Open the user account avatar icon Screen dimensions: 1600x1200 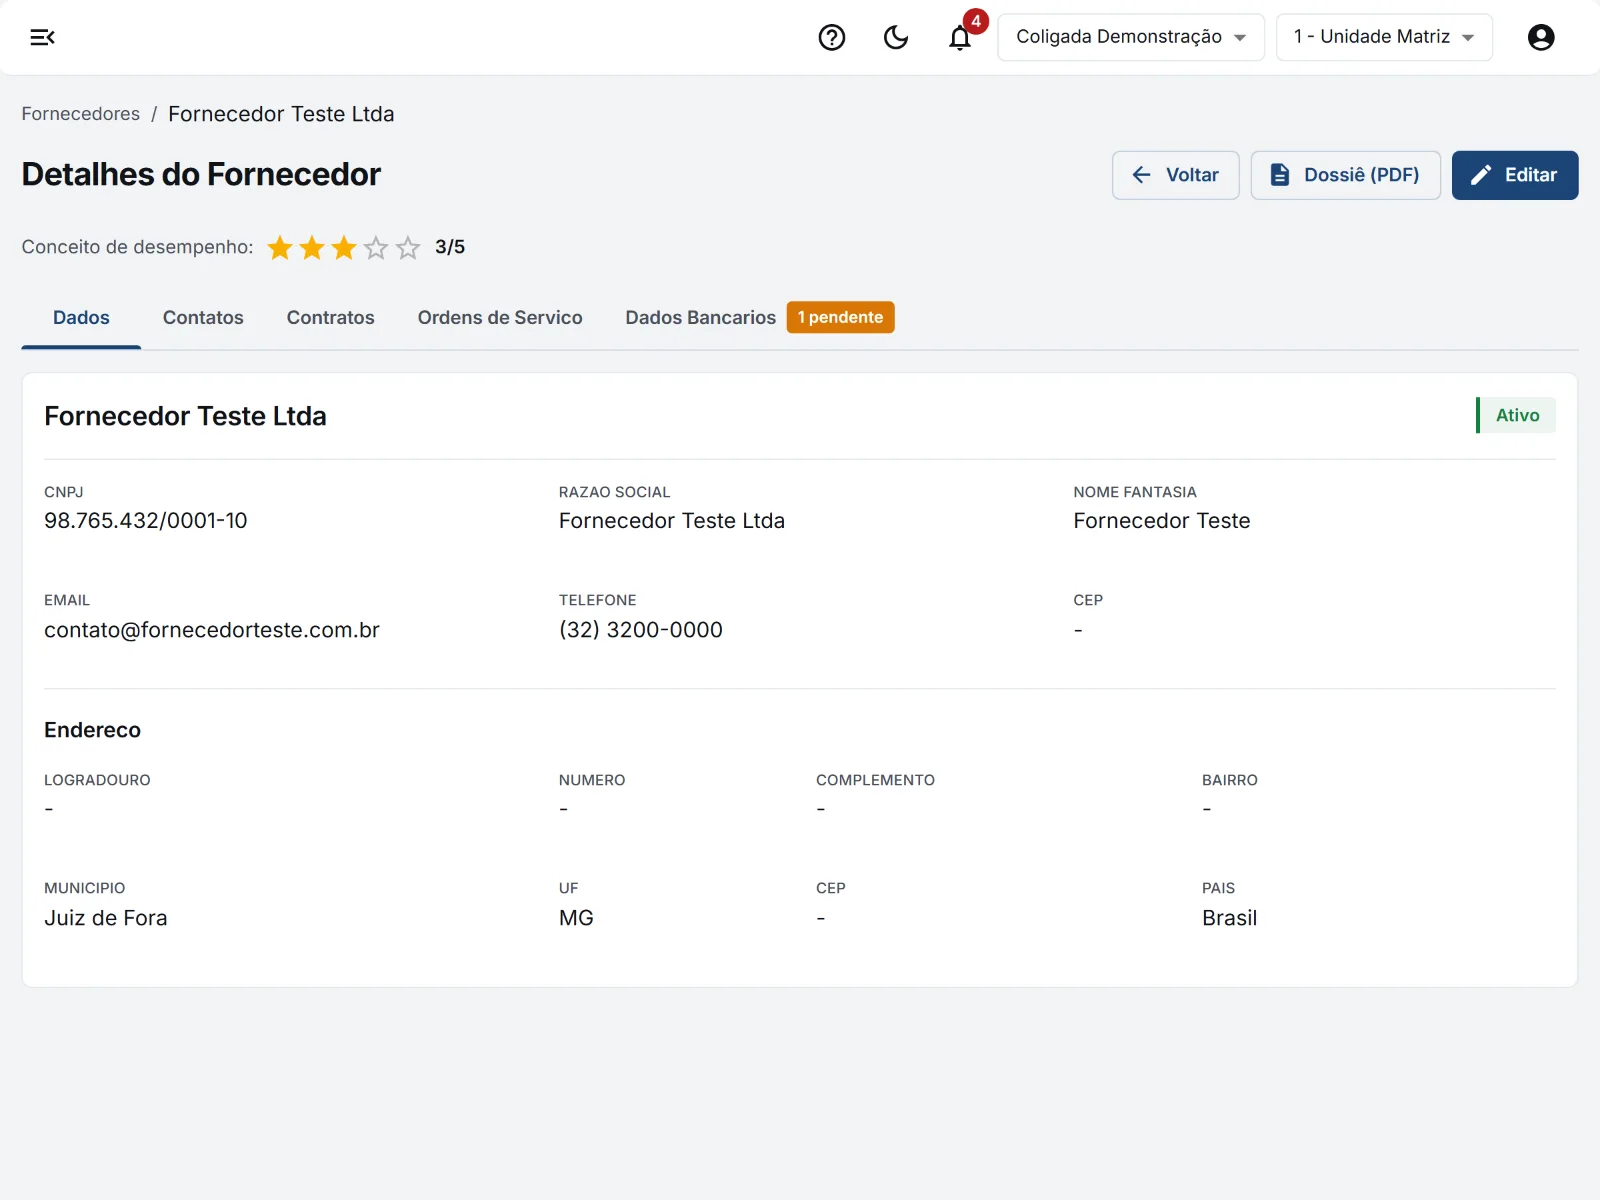point(1541,37)
